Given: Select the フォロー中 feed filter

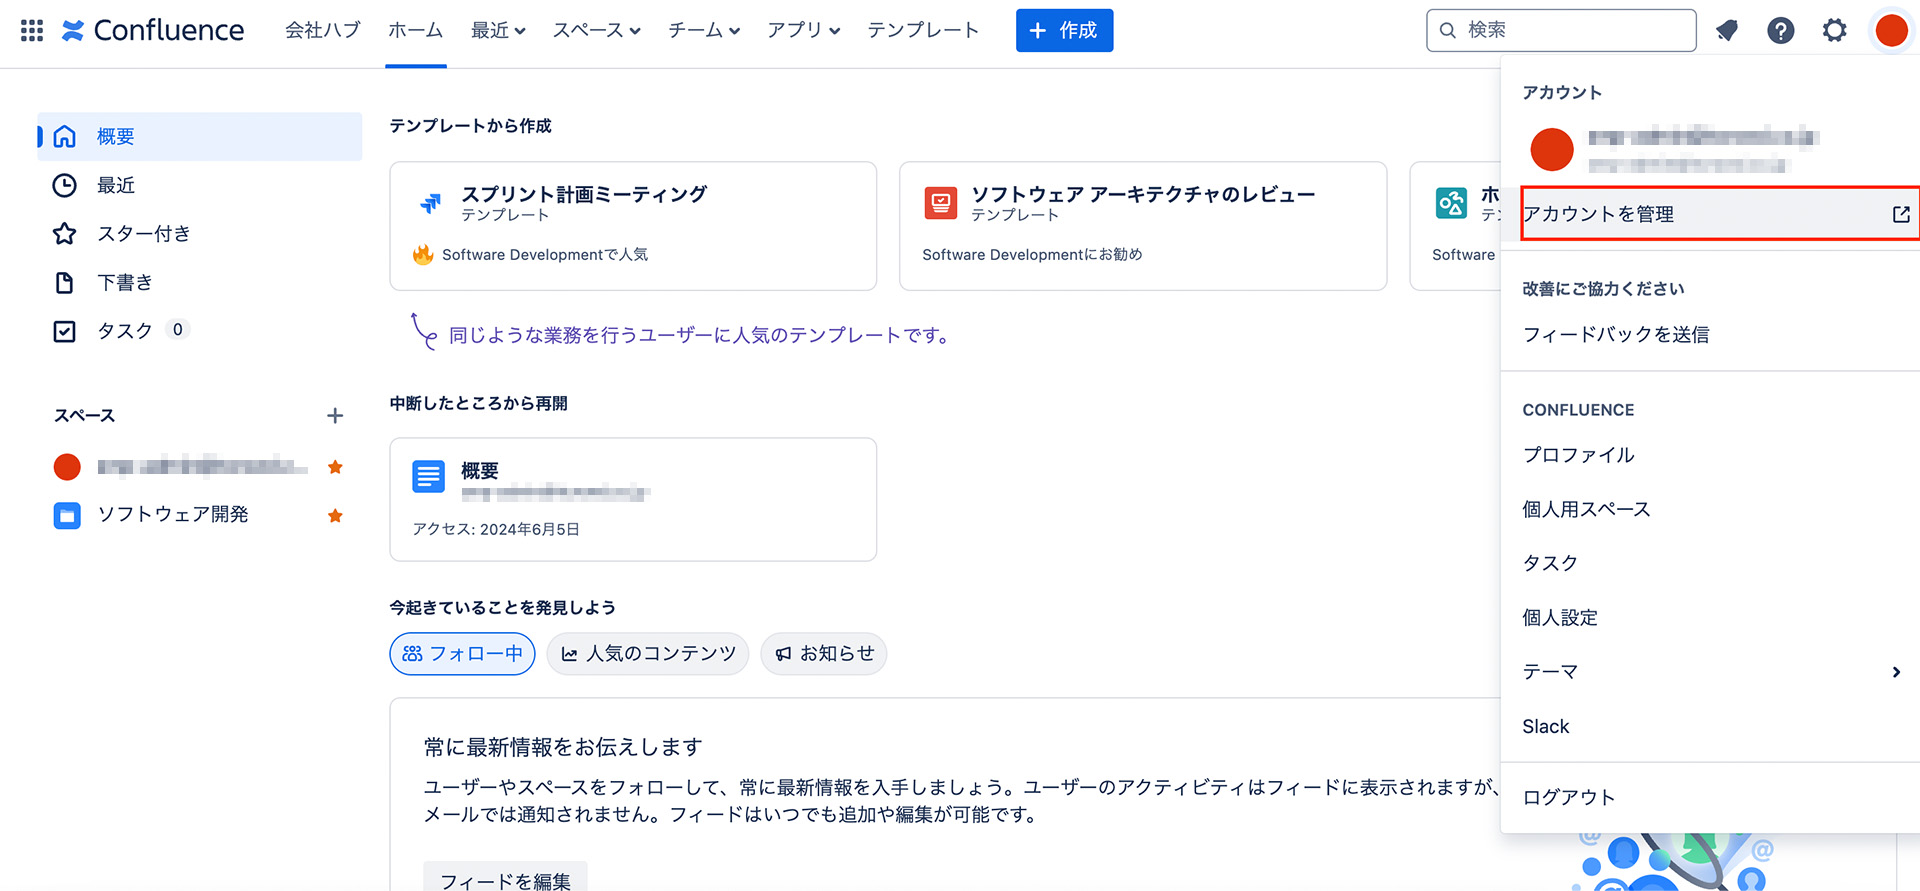Looking at the screenshot, I should coord(462,654).
